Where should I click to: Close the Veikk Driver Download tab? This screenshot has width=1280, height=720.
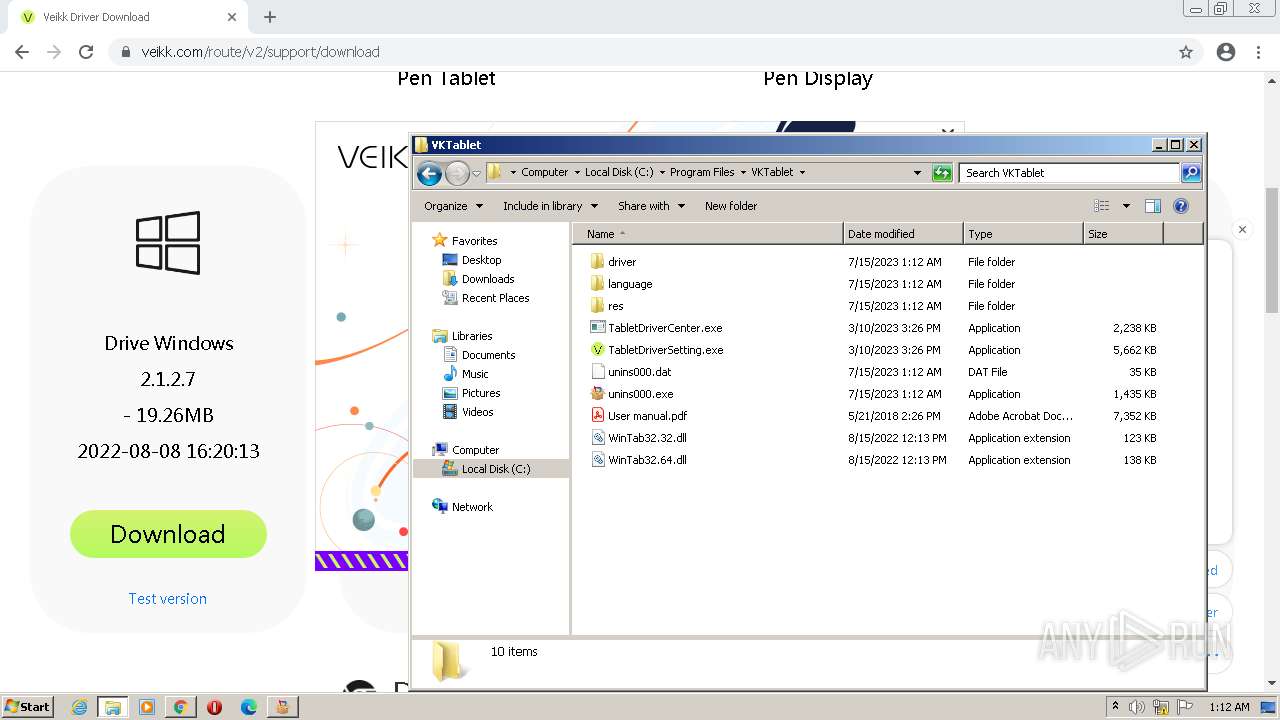coord(232,17)
